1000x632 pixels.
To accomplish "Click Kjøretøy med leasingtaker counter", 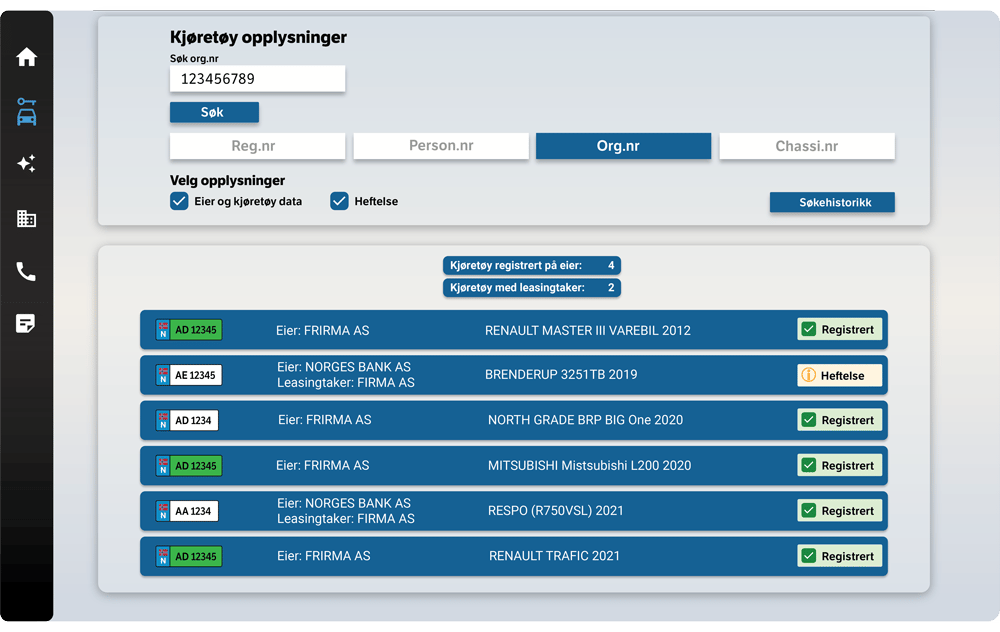I will pos(532,288).
